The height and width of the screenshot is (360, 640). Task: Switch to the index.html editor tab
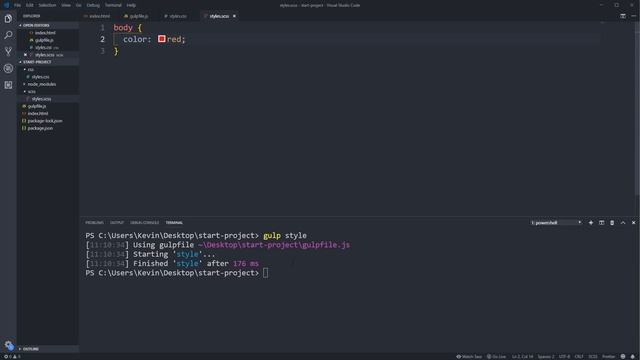point(99,16)
